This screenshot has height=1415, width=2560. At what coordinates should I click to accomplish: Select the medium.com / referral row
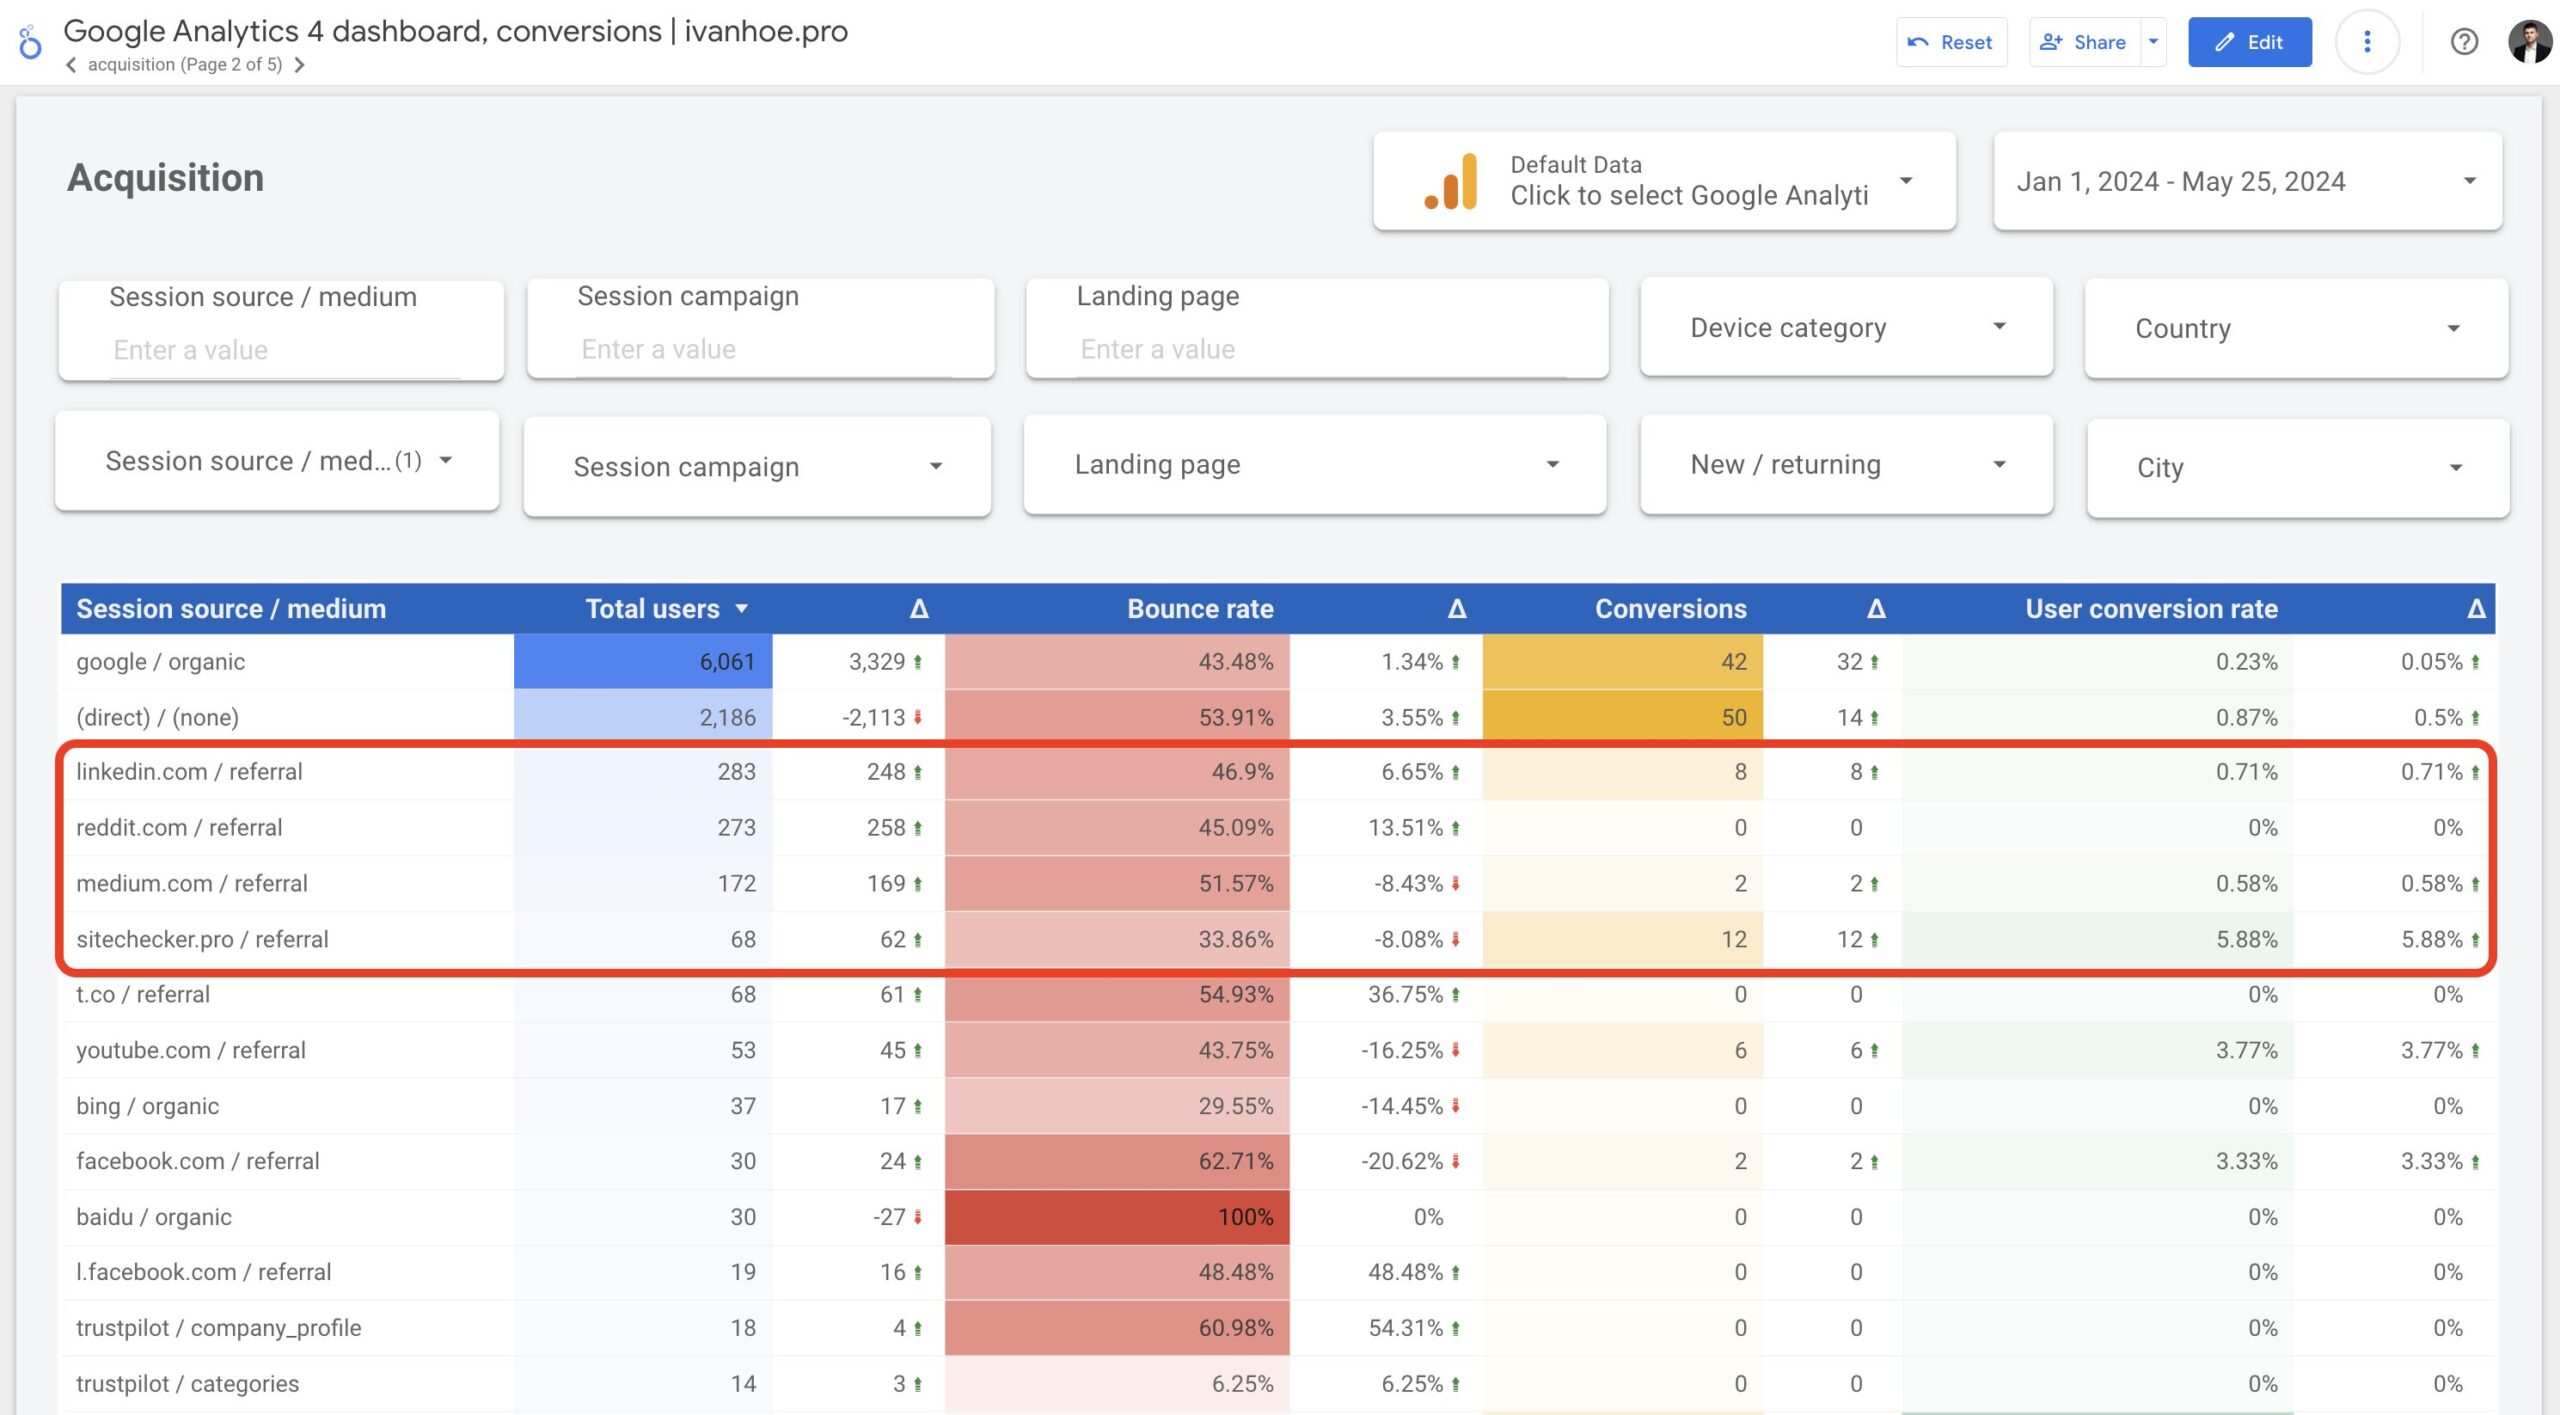point(1277,884)
